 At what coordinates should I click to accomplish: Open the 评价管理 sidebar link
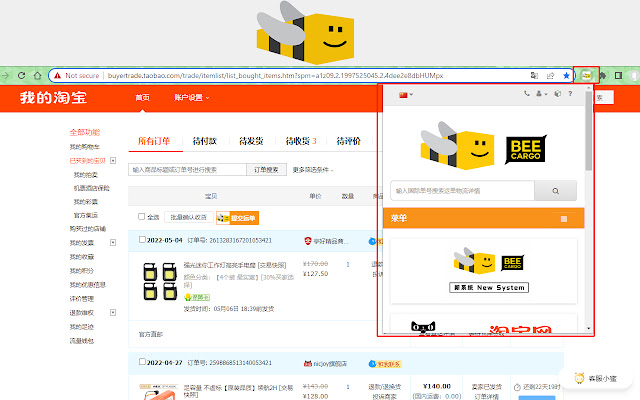point(82,299)
